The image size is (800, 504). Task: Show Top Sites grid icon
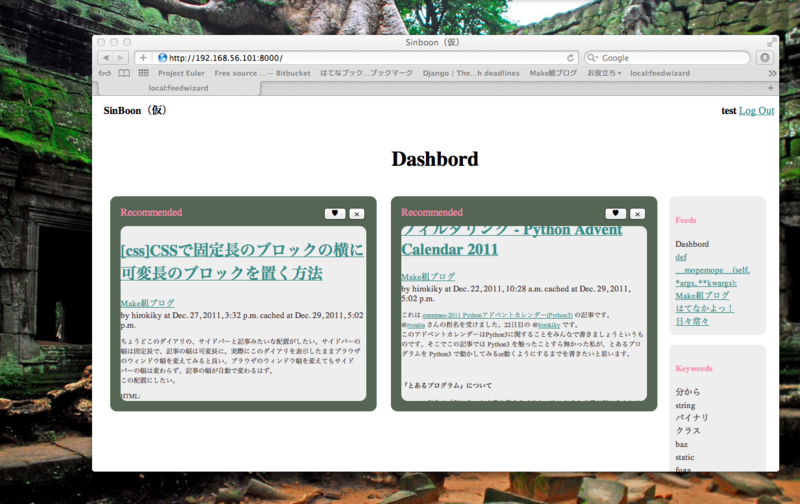click(x=144, y=73)
